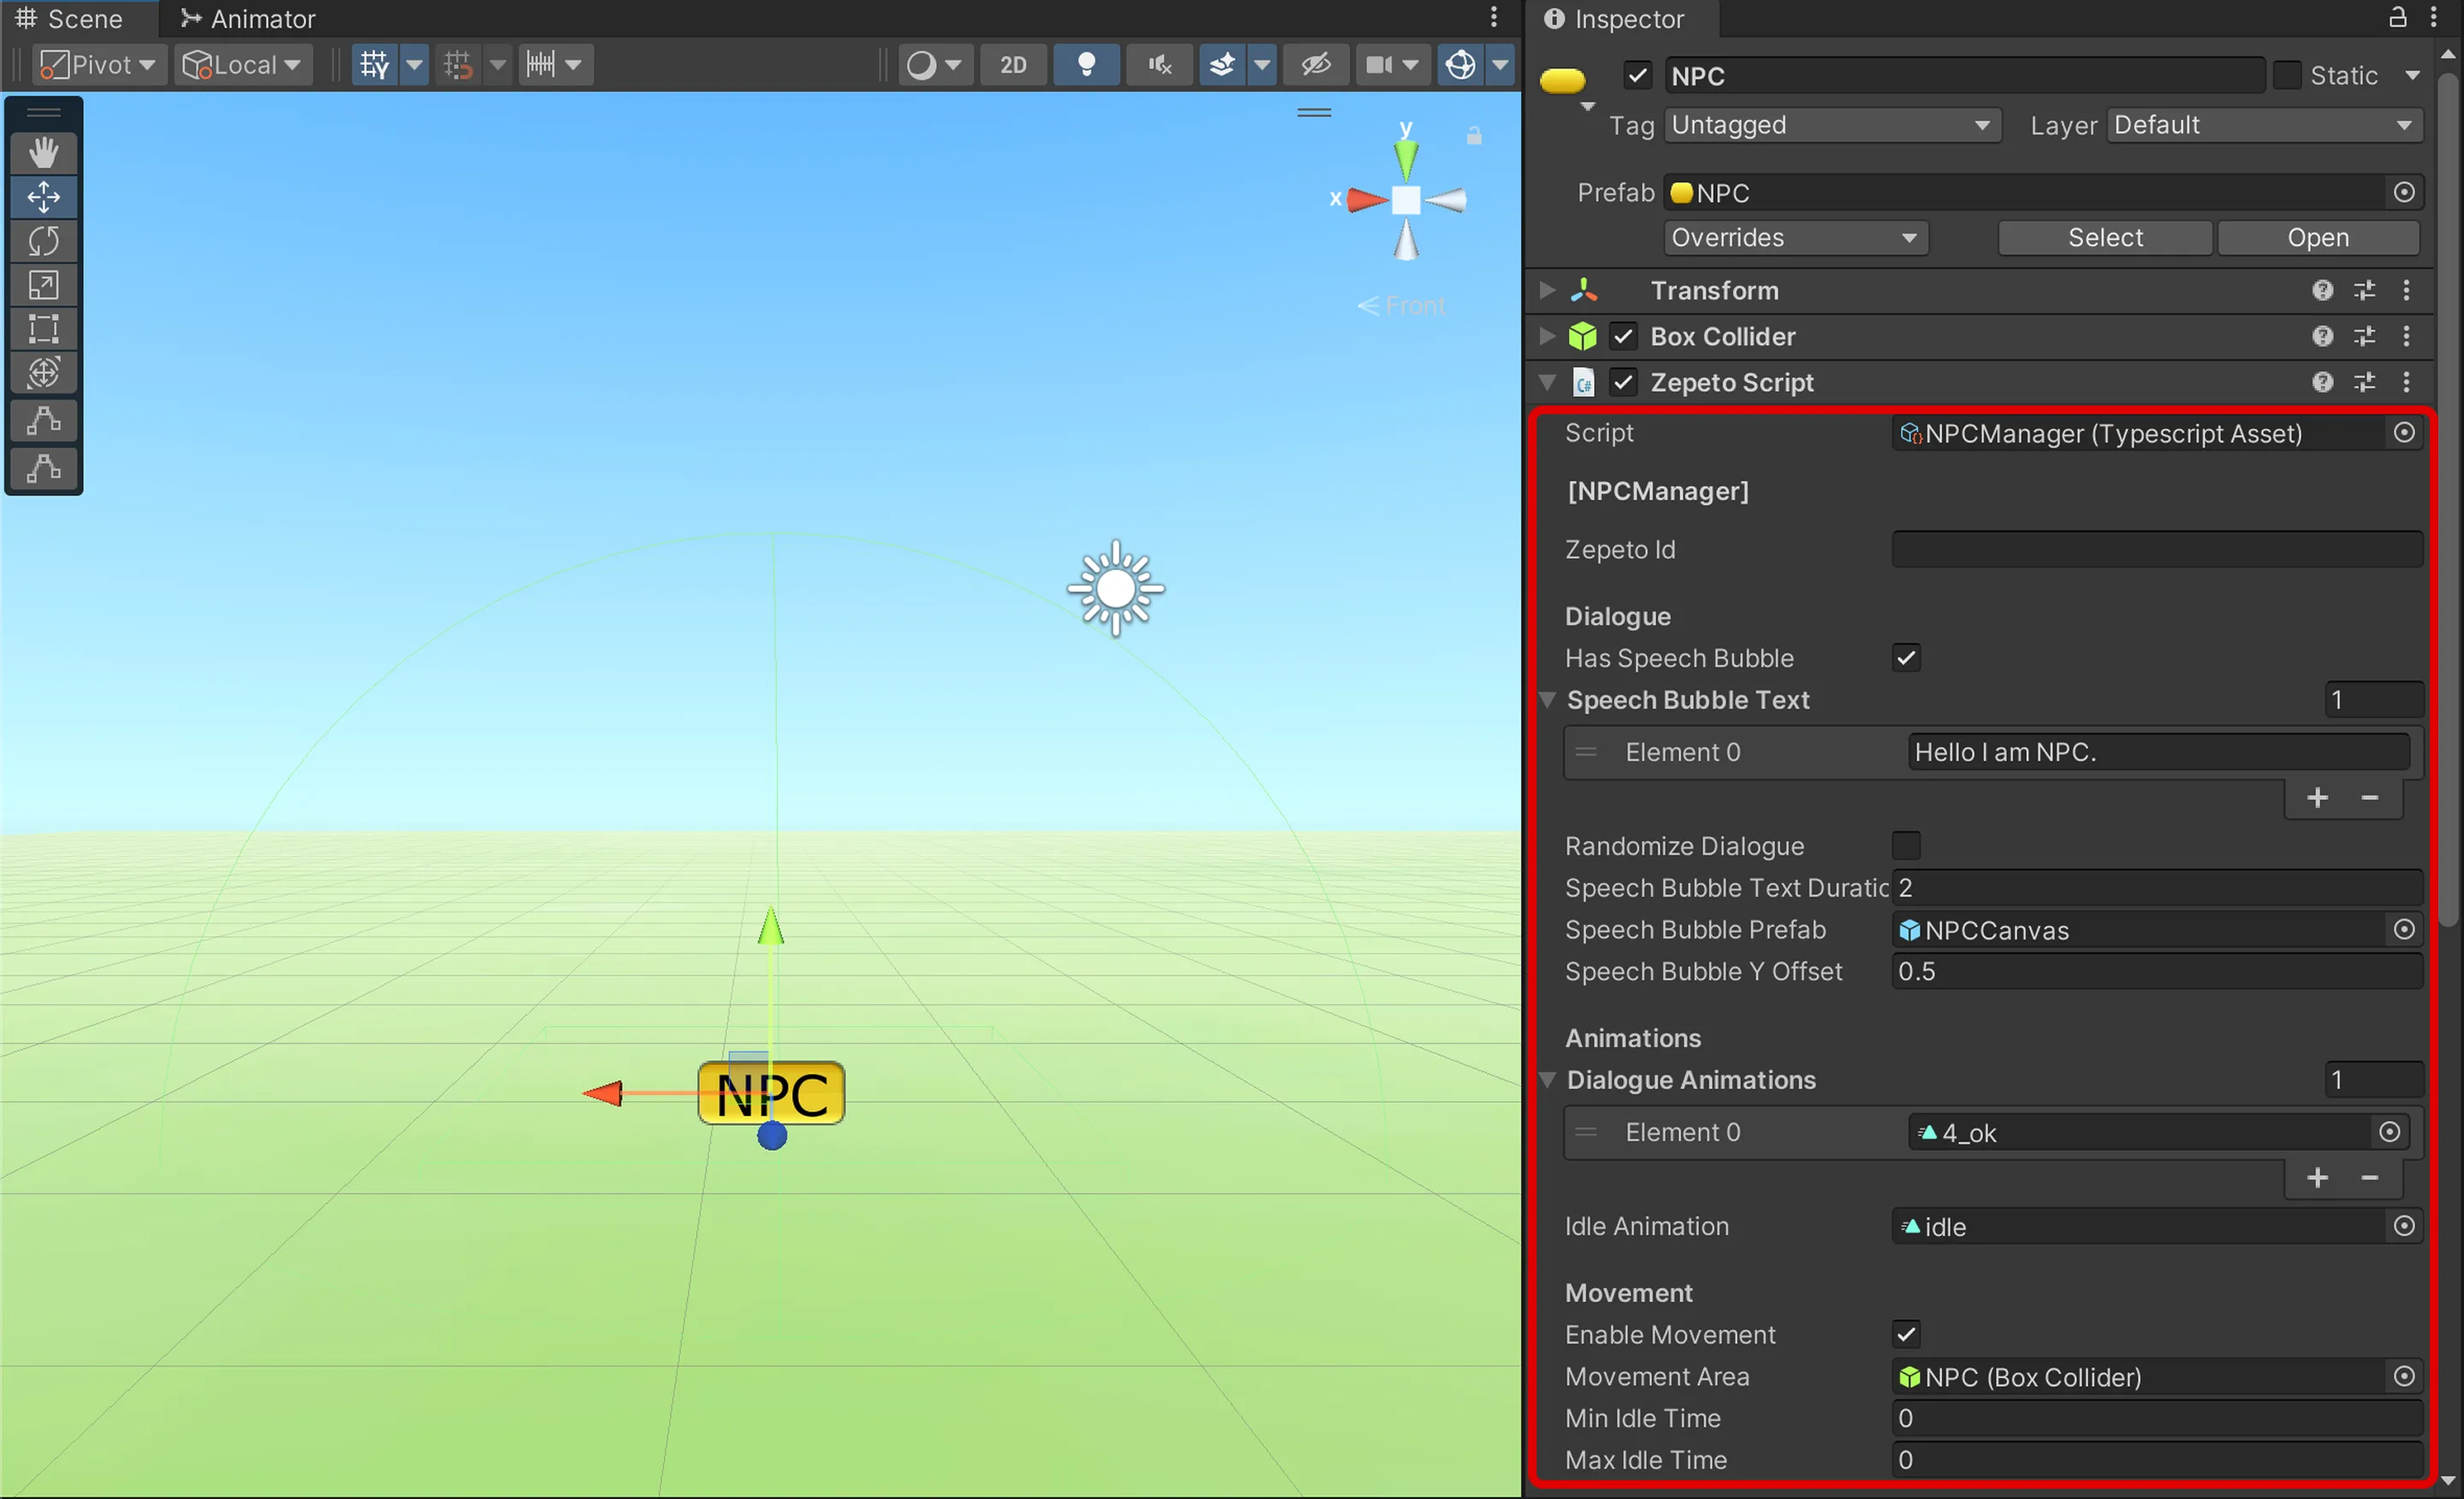Open Transform component help icon
The width and height of the screenshot is (2464, 1499).
tap(2322, 291)
